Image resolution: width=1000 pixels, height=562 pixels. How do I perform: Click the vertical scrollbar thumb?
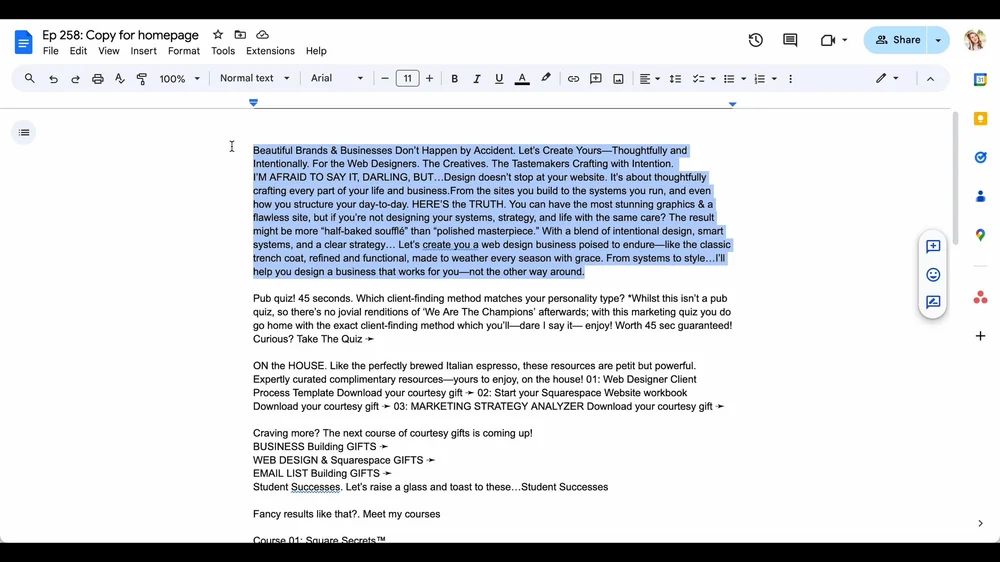click(955, 177)
